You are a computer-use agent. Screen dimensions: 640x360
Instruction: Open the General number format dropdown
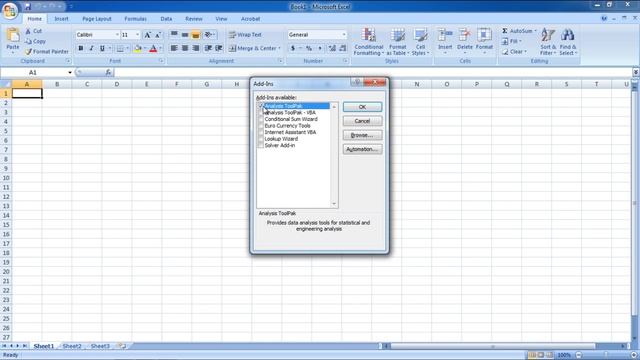pyautogui.click(x=344, y=35)
